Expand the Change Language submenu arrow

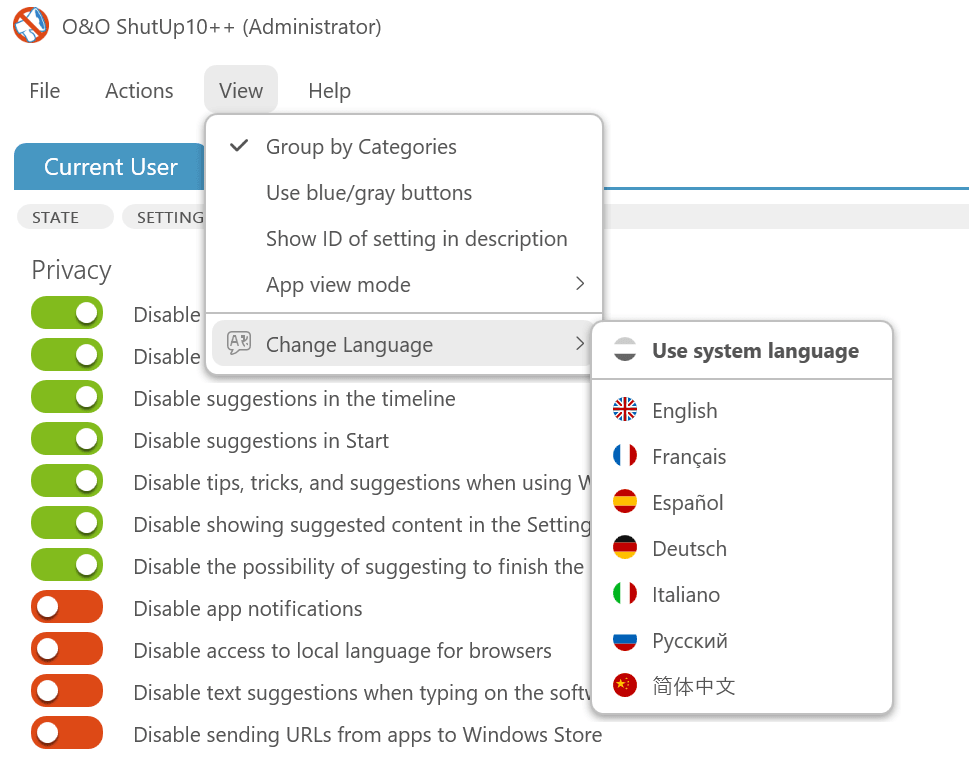tap(580, 344)
